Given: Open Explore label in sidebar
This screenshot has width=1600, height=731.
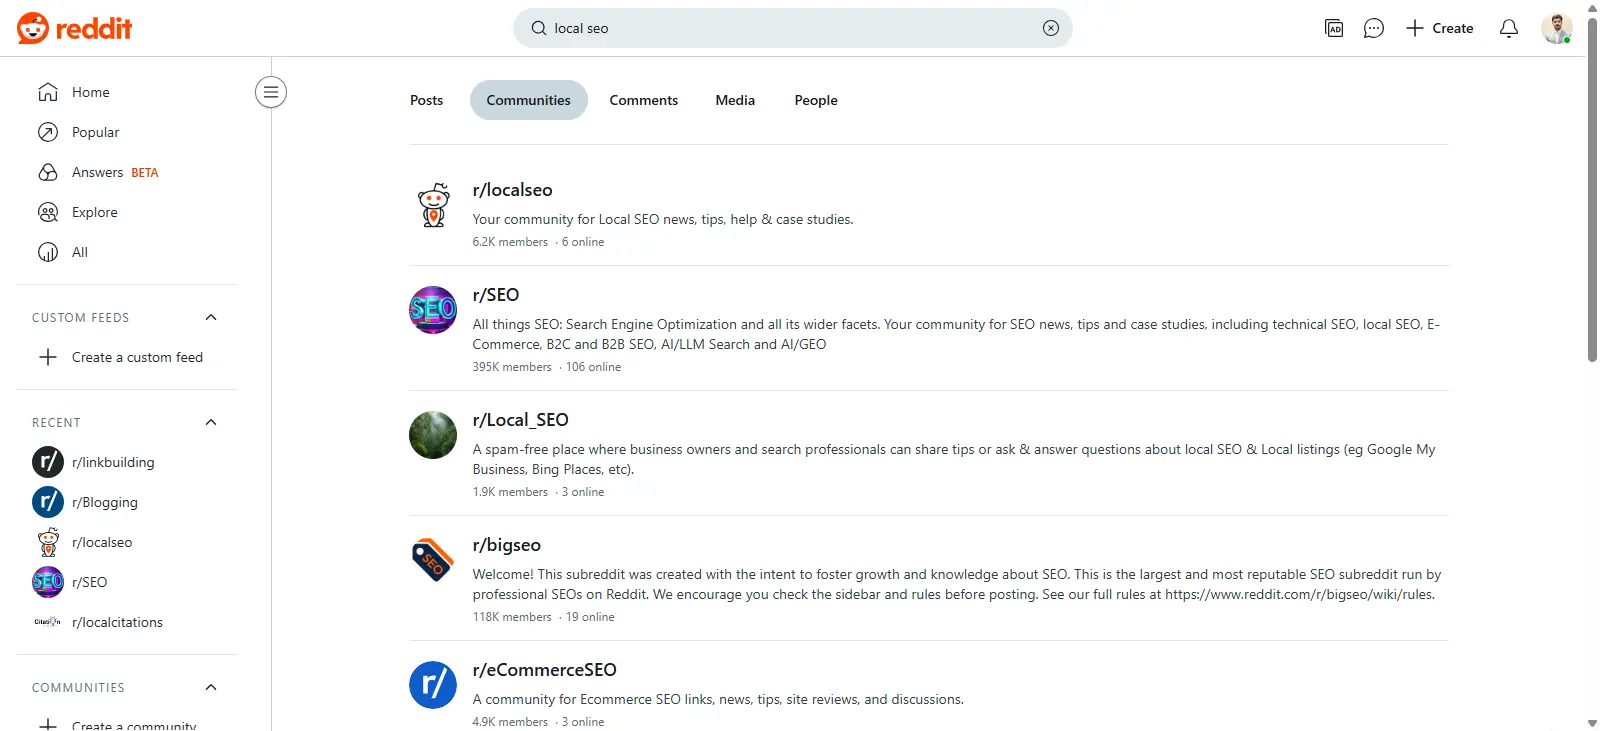Looking at the screenshot, I should tap(95, 212).
